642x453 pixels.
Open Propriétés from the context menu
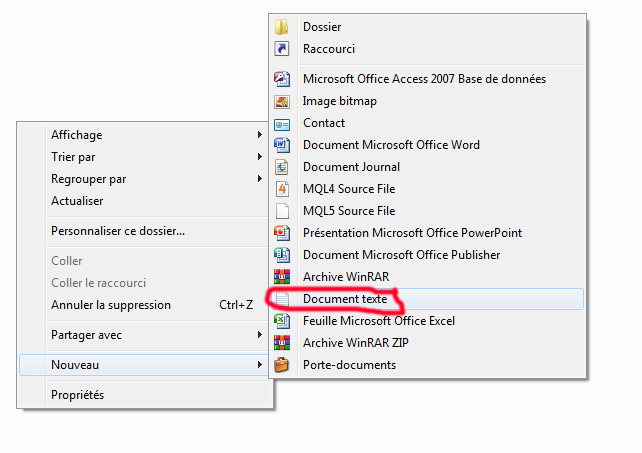77,395
